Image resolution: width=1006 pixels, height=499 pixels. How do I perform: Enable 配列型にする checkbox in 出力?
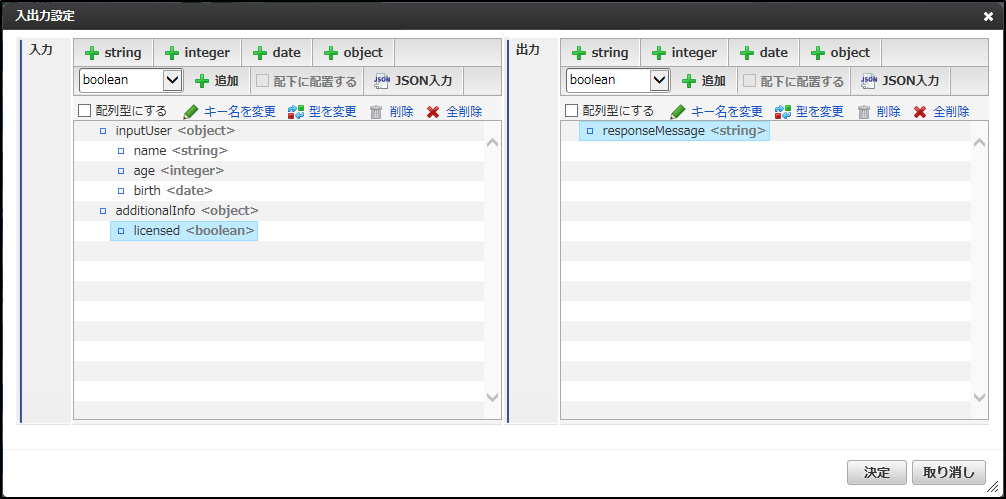[x=571, y=111]
